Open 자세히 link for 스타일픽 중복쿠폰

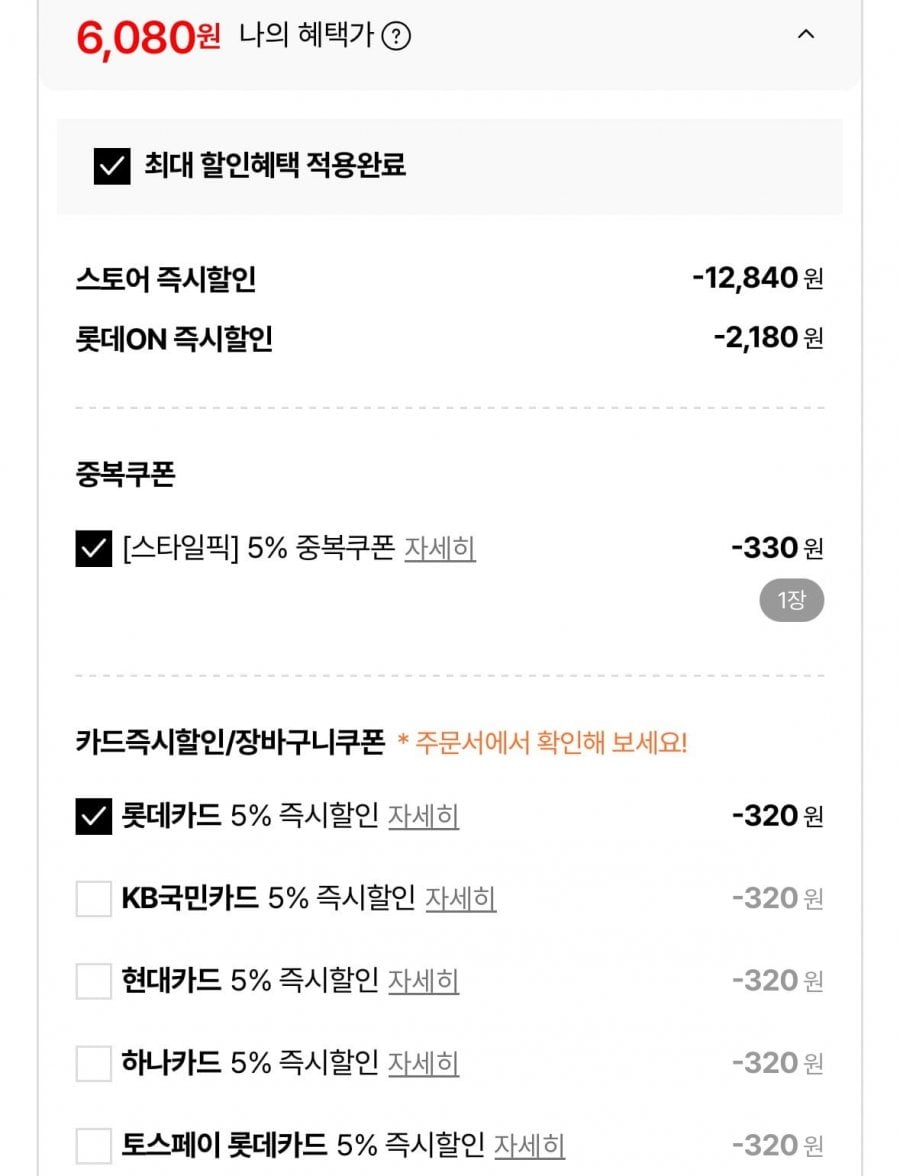[440, 549]
